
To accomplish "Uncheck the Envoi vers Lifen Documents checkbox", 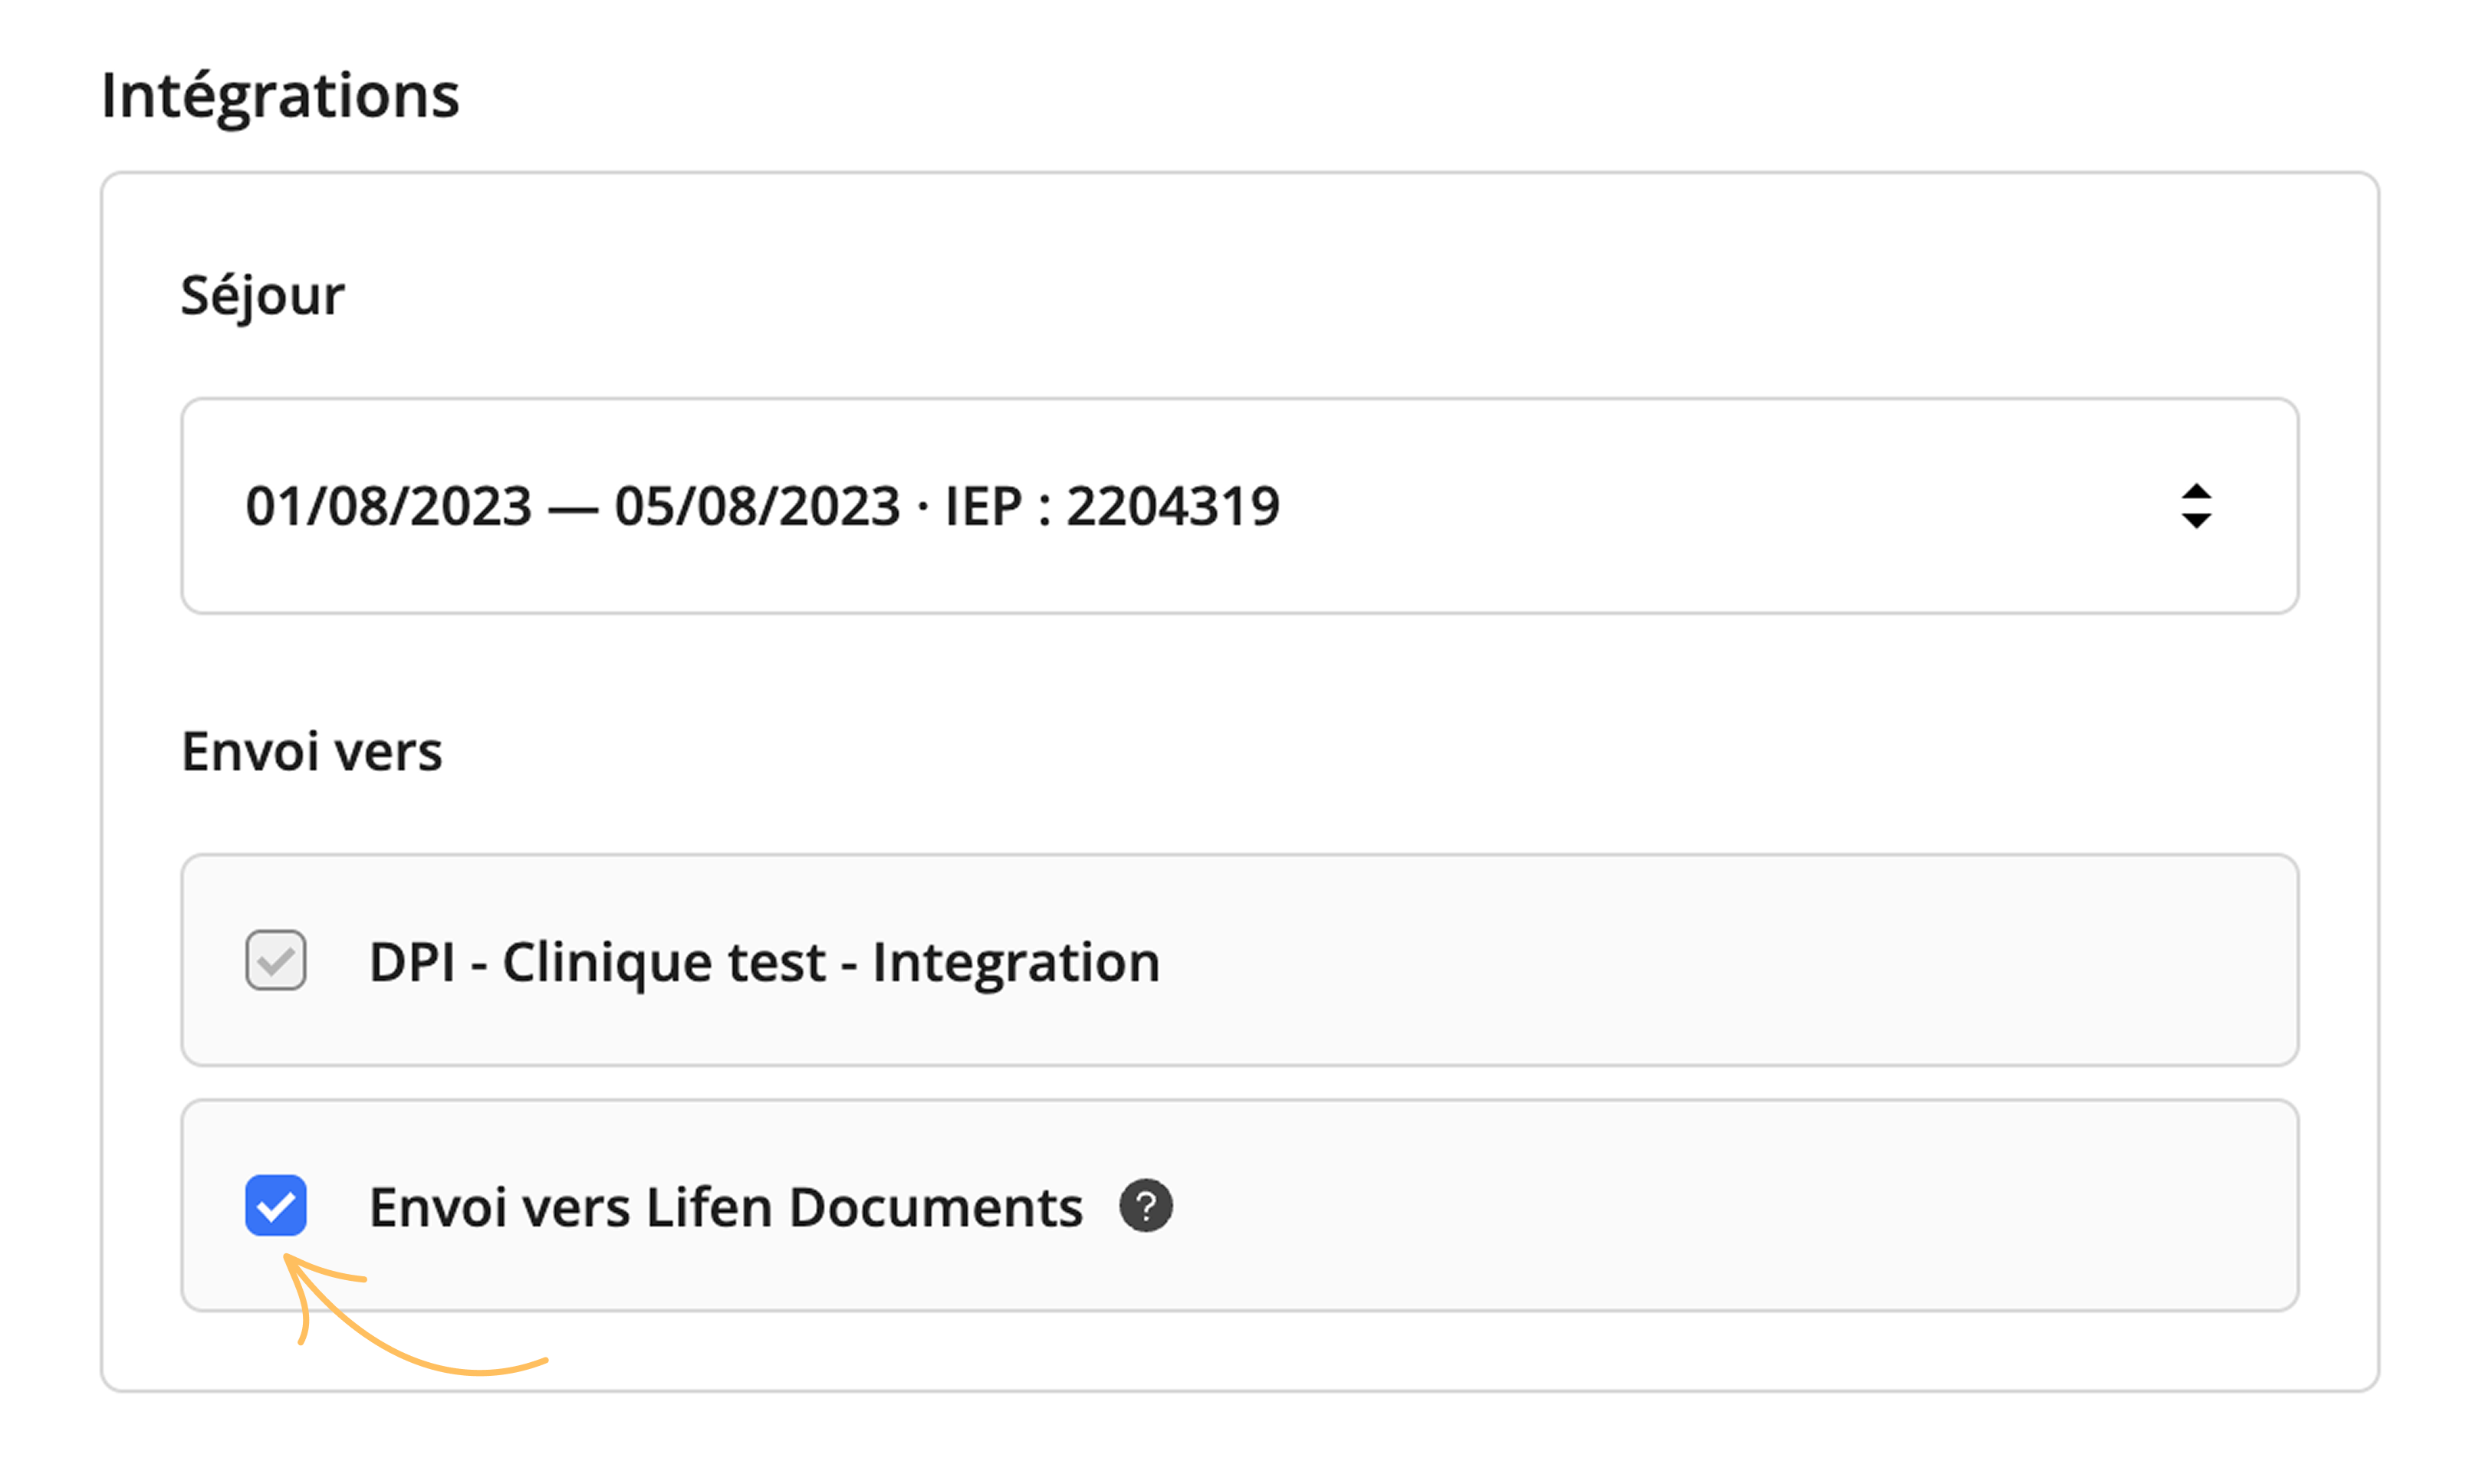I will (x=276, y=1206).
